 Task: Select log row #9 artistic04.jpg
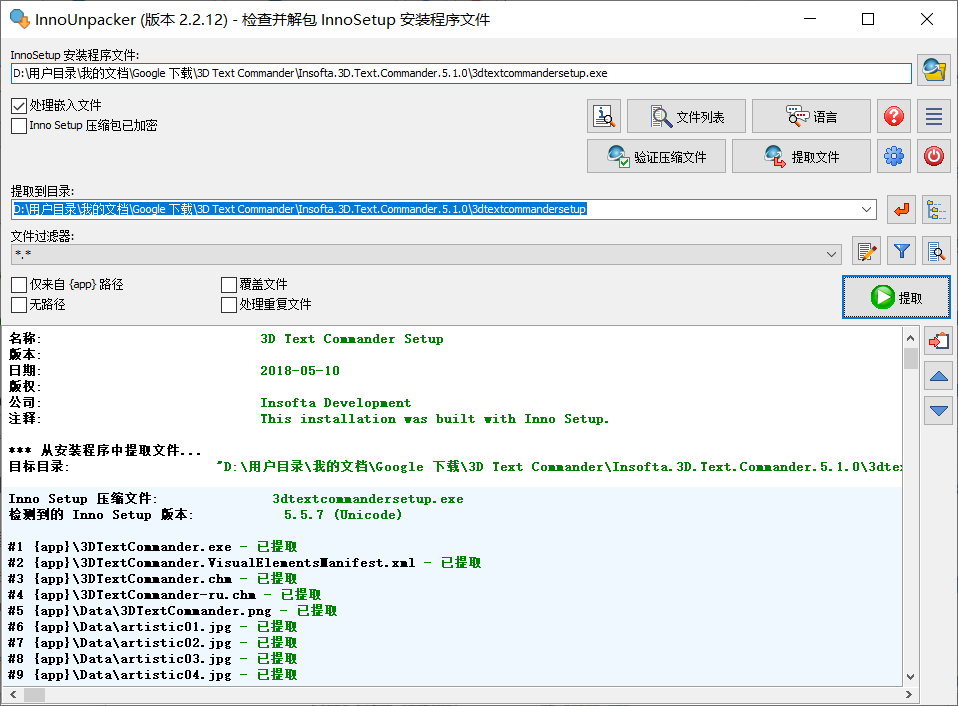tap(153, 674)
